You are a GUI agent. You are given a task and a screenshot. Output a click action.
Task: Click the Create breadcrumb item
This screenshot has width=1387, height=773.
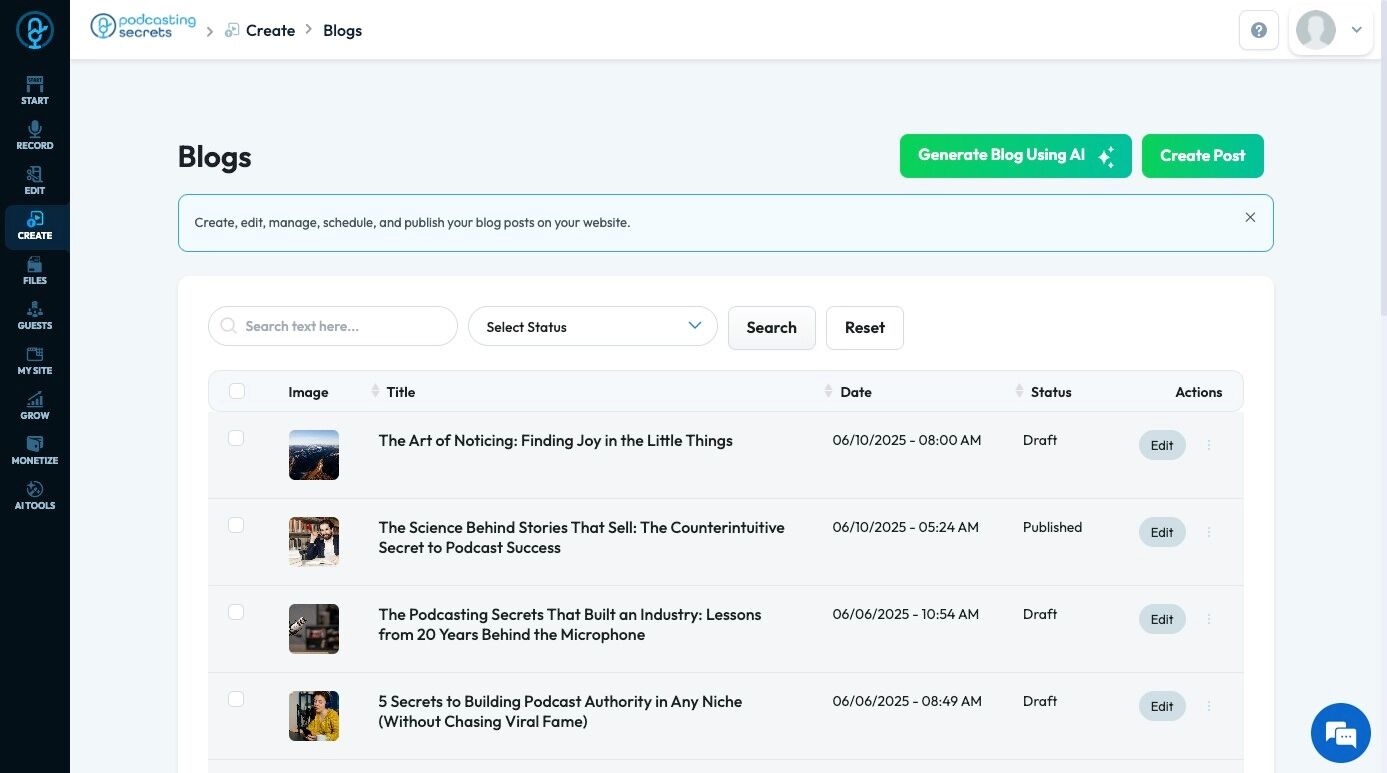[270, 30]
